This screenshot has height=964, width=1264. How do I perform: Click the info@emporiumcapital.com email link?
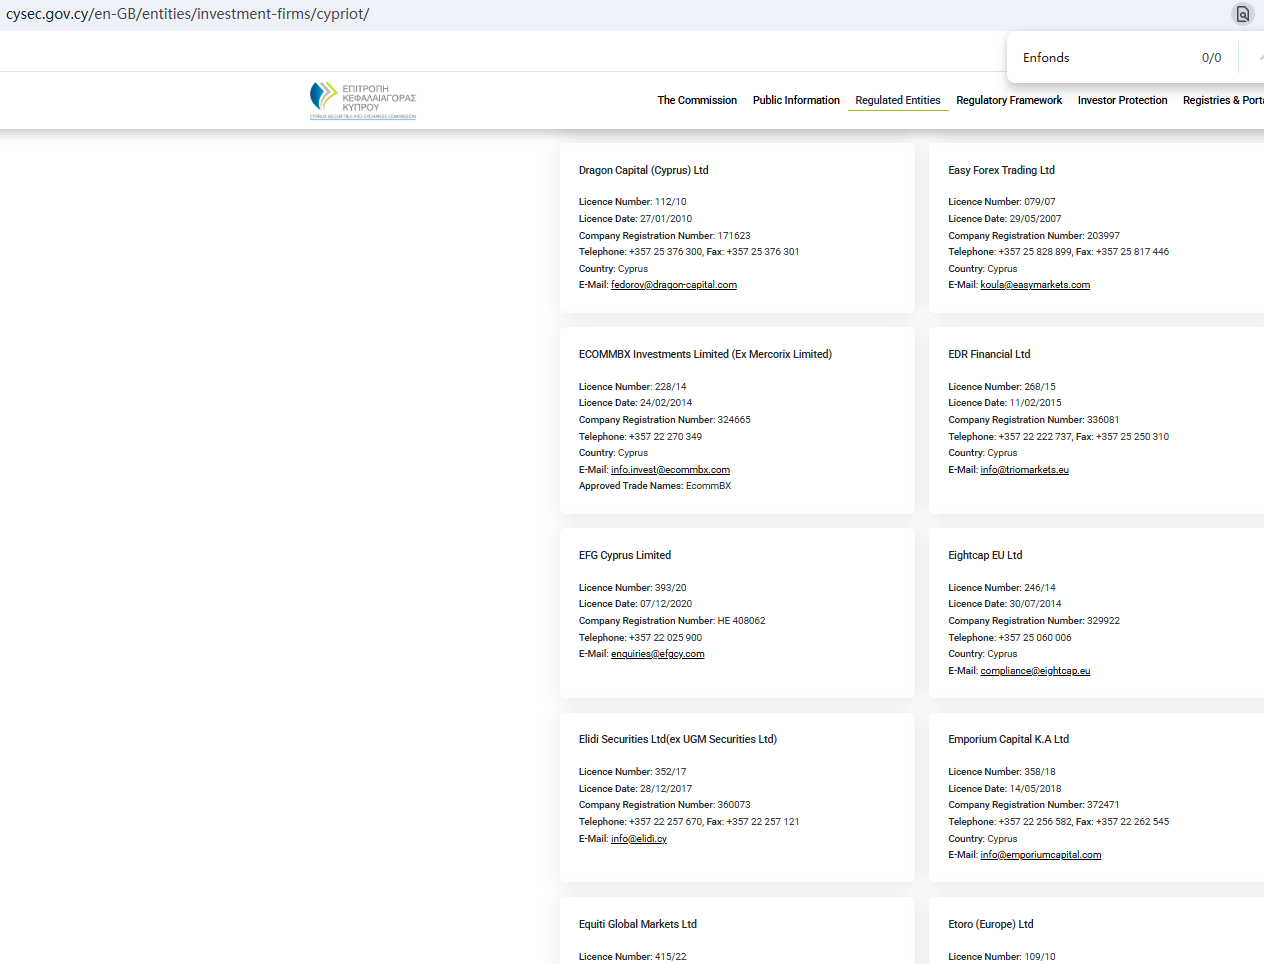coord(1040,855)
